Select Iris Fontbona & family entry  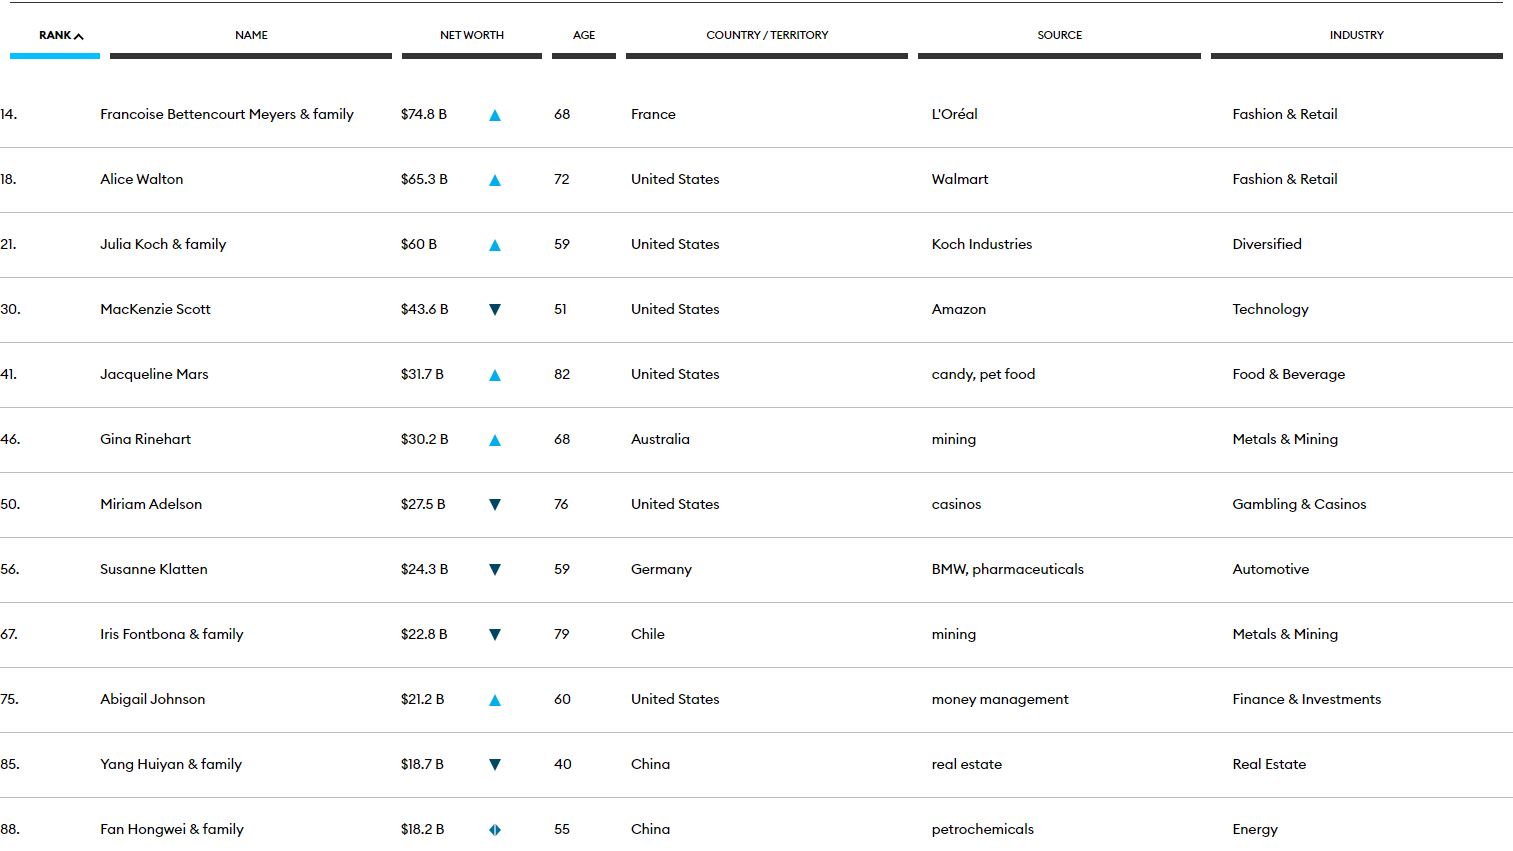171,634
